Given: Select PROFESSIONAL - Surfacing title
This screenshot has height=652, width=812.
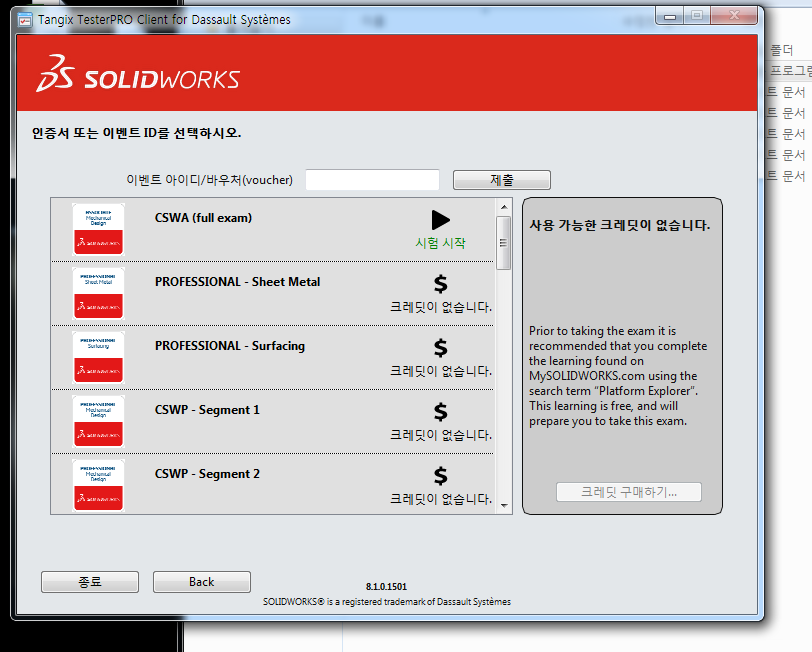Looking at the screenshot, I should pyautogui.click(x=230, y=346).
